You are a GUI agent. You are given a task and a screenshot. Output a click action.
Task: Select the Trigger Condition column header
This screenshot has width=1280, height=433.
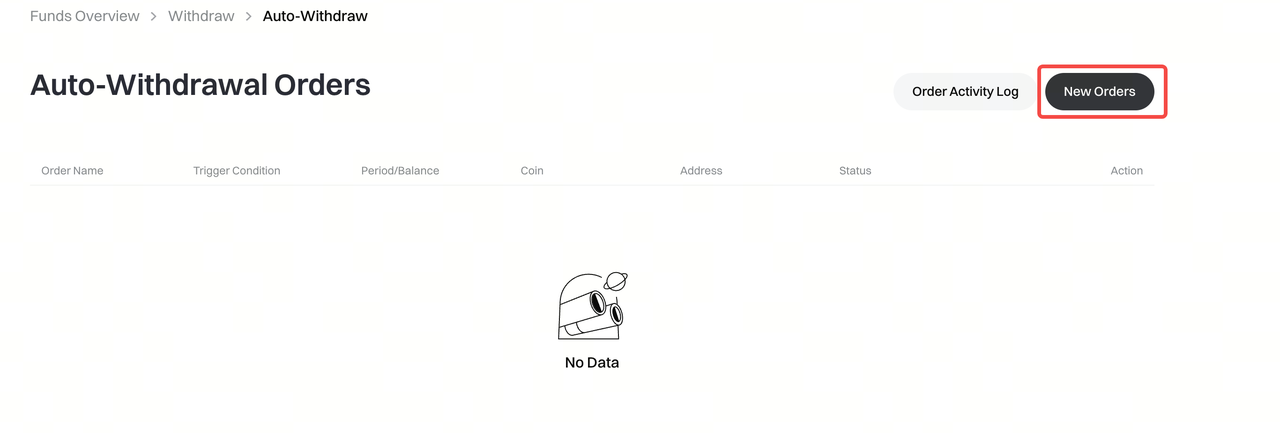click(236, 171)
